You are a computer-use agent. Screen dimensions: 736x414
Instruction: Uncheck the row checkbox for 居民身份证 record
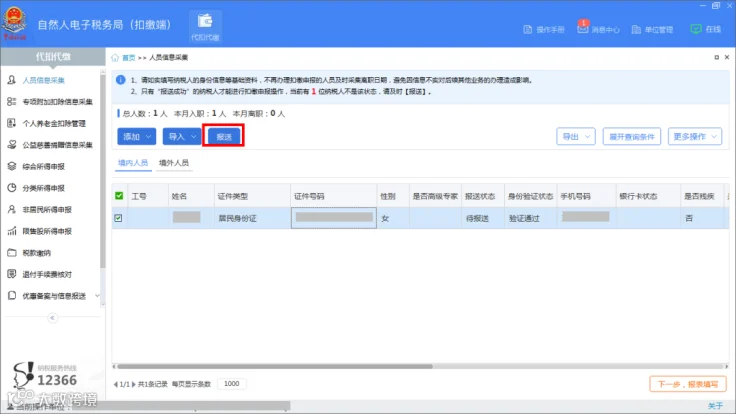pyautogui.click(x=118, y=218)
